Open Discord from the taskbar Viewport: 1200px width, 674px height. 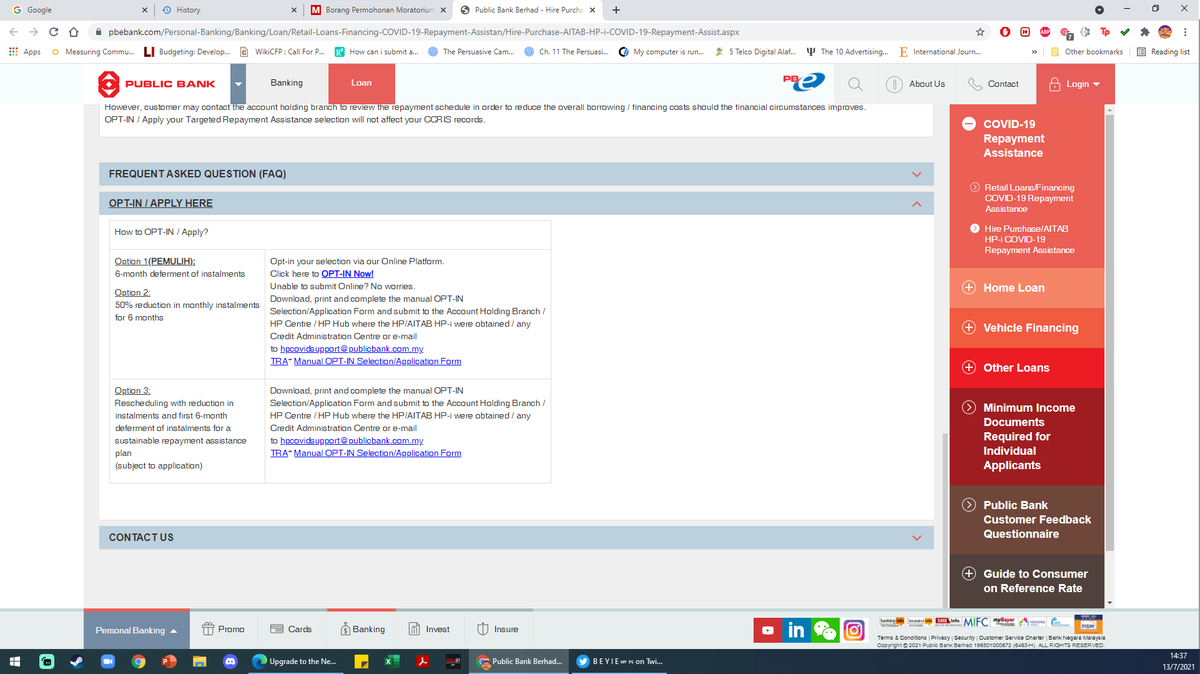tap(230, 661)
